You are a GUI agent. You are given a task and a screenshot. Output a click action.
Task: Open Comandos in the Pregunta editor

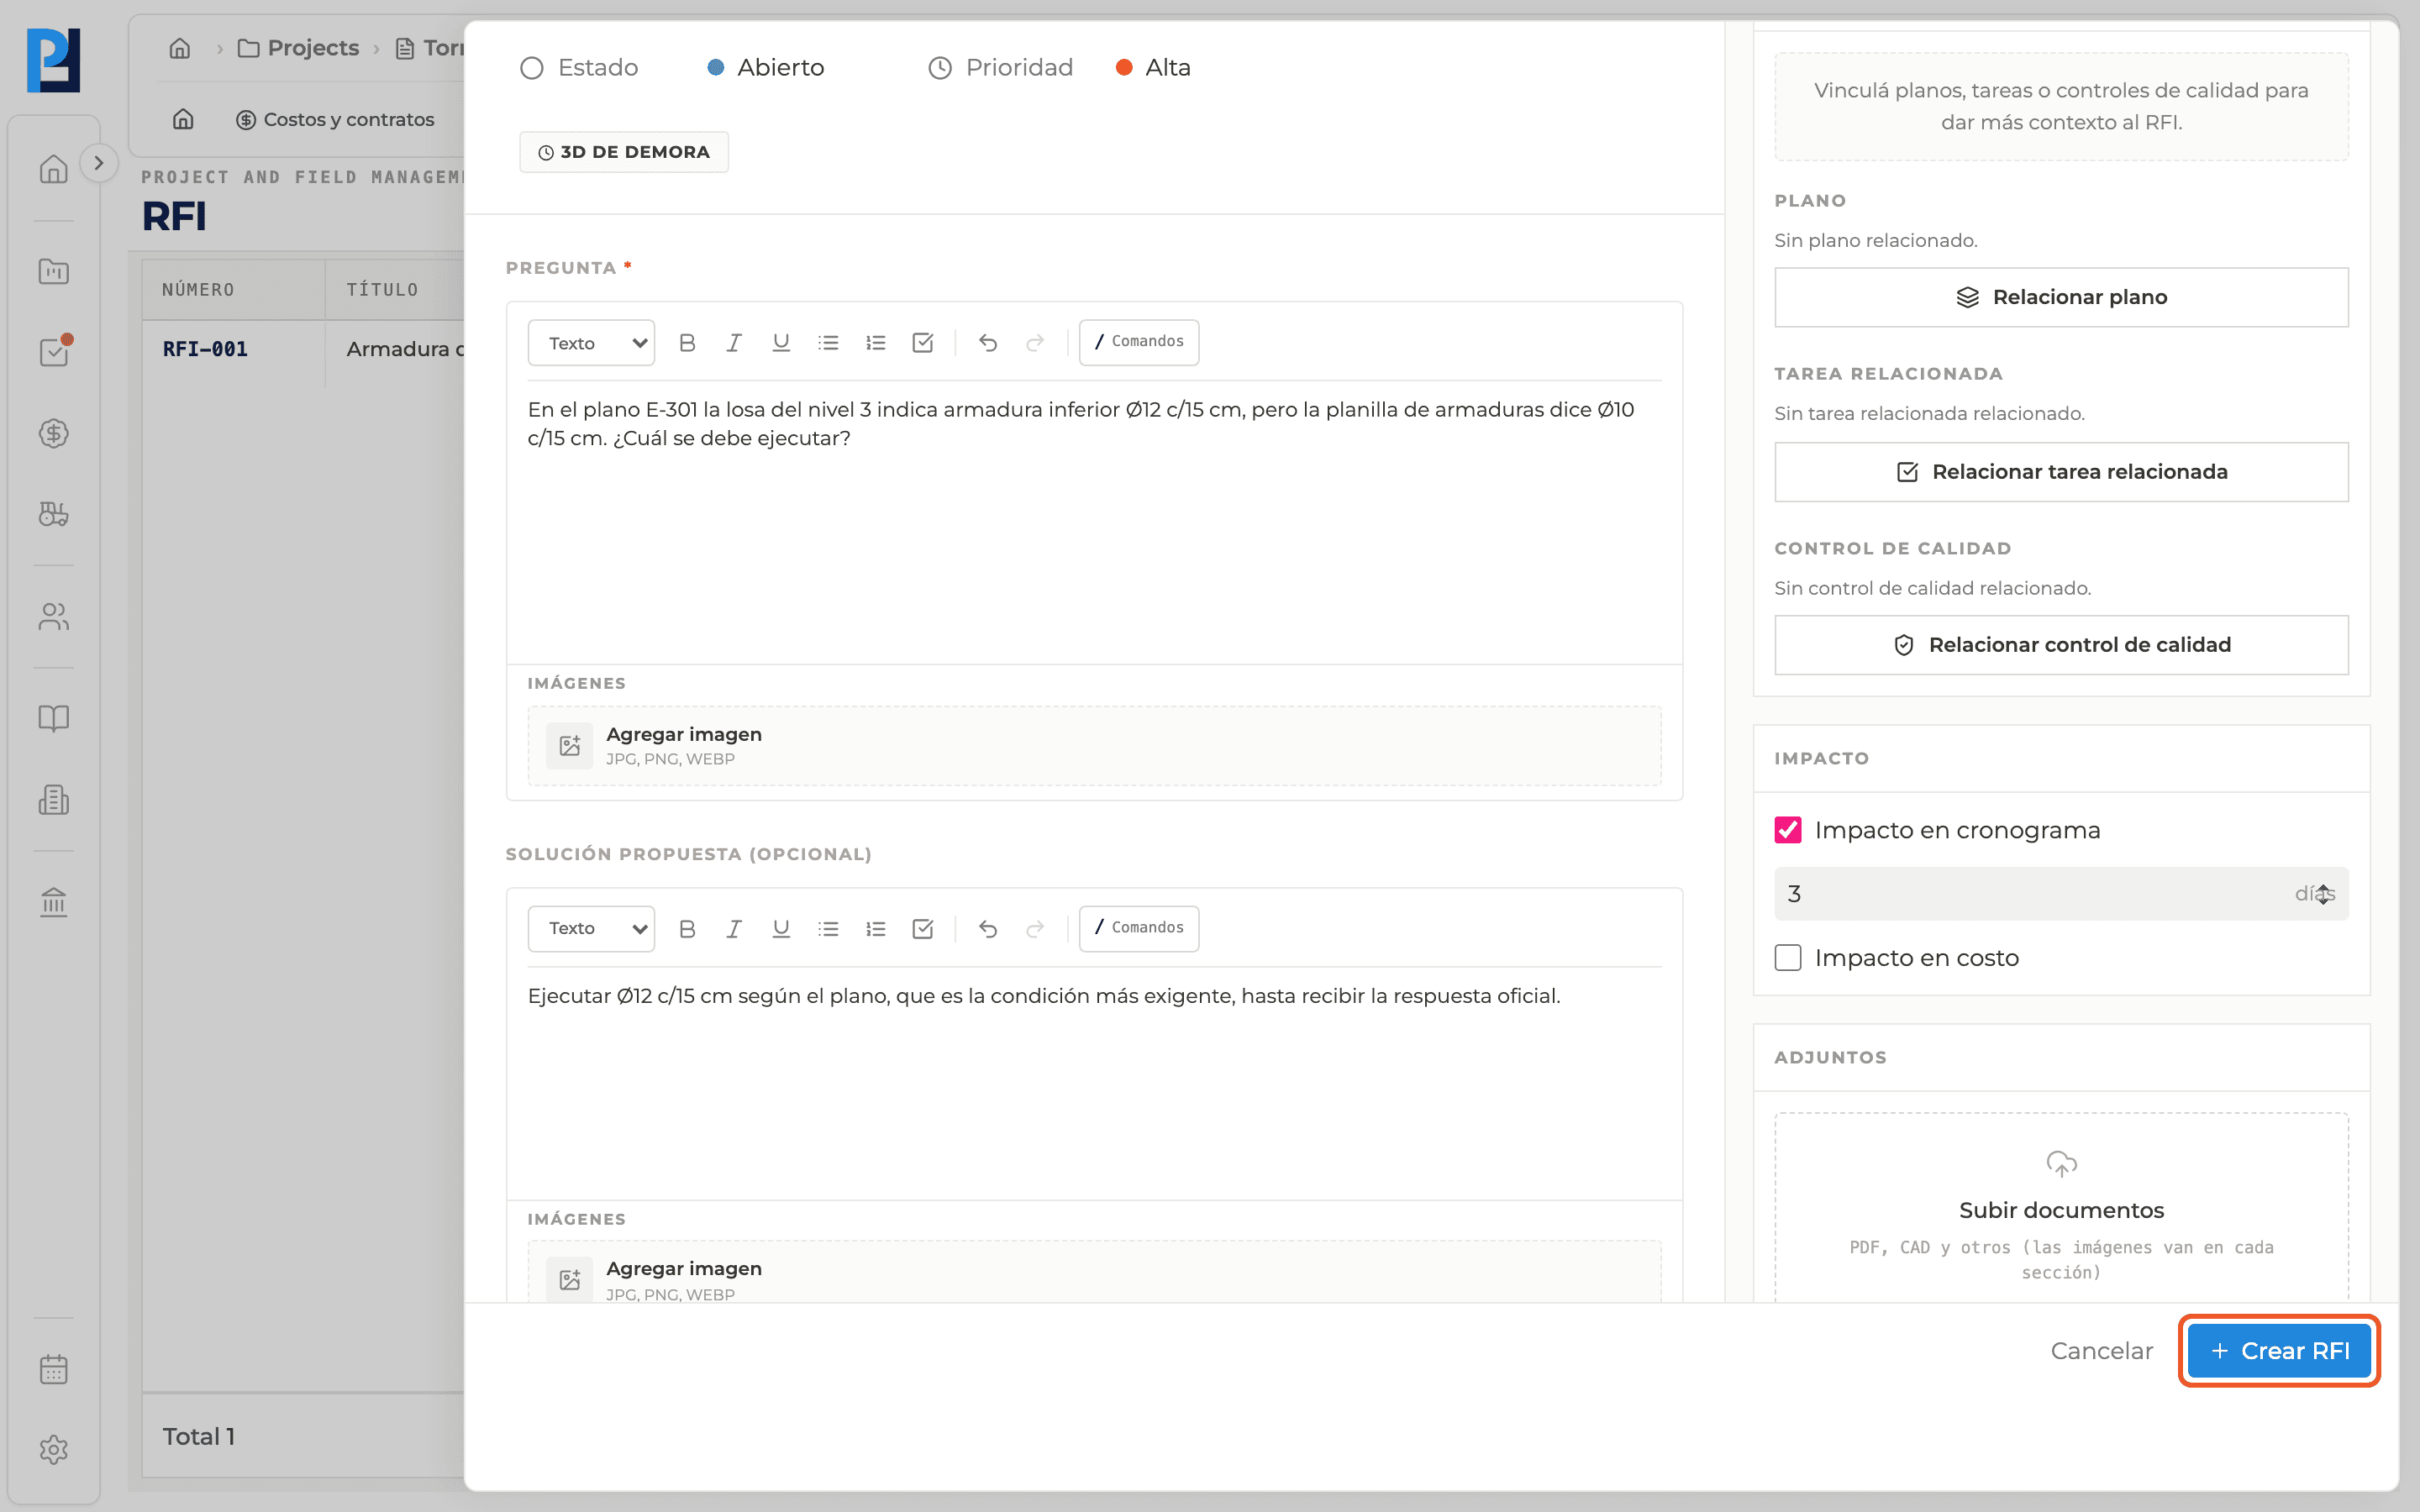tap(1139, 342)
